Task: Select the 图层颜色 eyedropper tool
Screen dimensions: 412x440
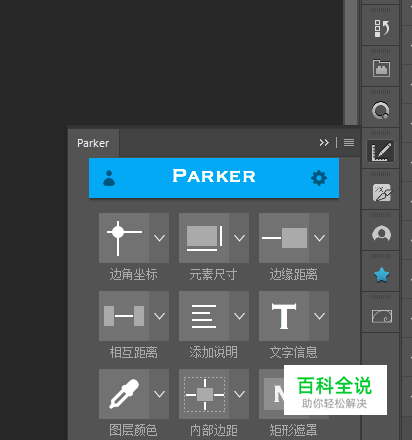Action: (124, 394)
